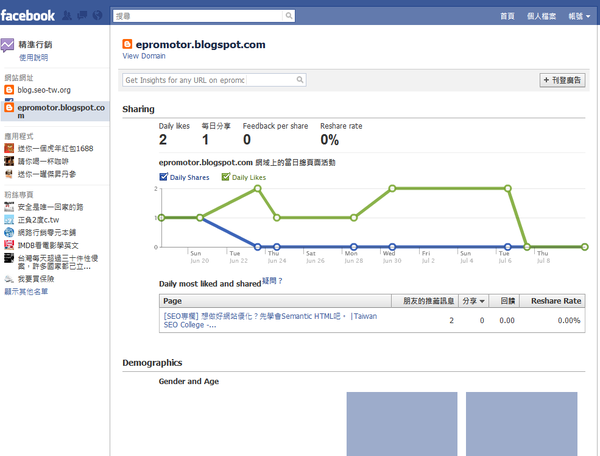Click globe icon of third fan page
The height and width of the screenshot is (456, 600).
pyautogui.click(x=9, y=232)
